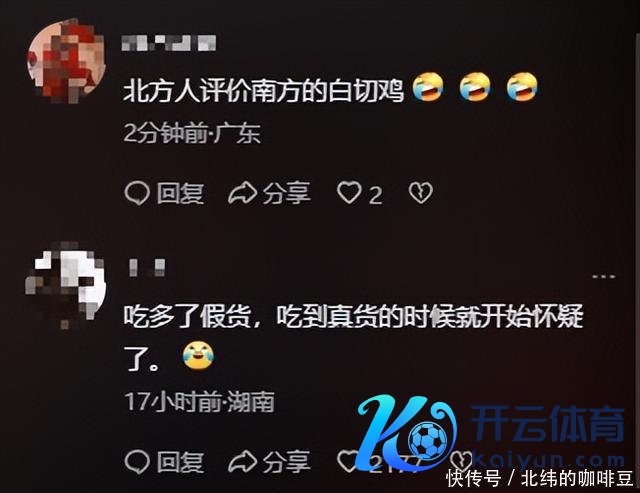The image size is (640, 493).
Task: Click the blurred username above the 吃多了假货 comment
Action: click(x=147, y=267)
